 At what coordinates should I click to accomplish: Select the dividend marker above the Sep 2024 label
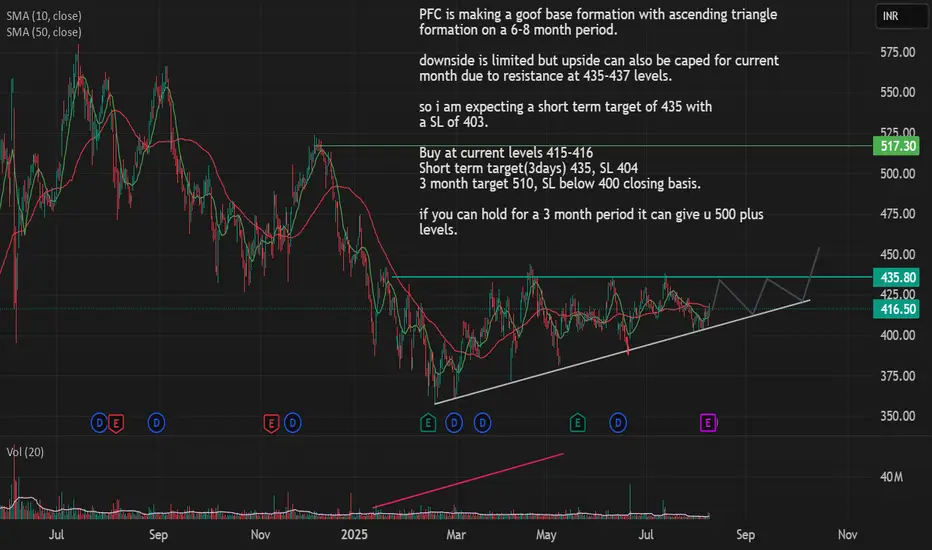[x=156, y=423]
